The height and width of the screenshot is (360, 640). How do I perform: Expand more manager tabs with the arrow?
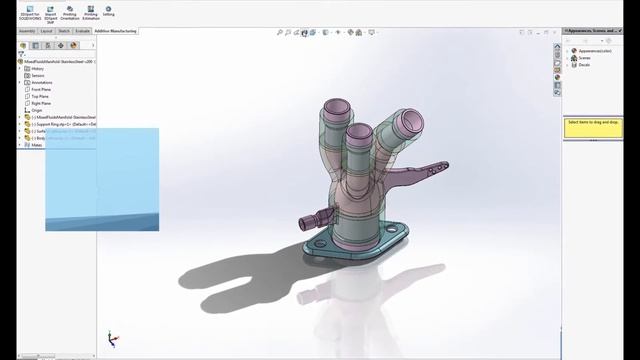(93, 45)
